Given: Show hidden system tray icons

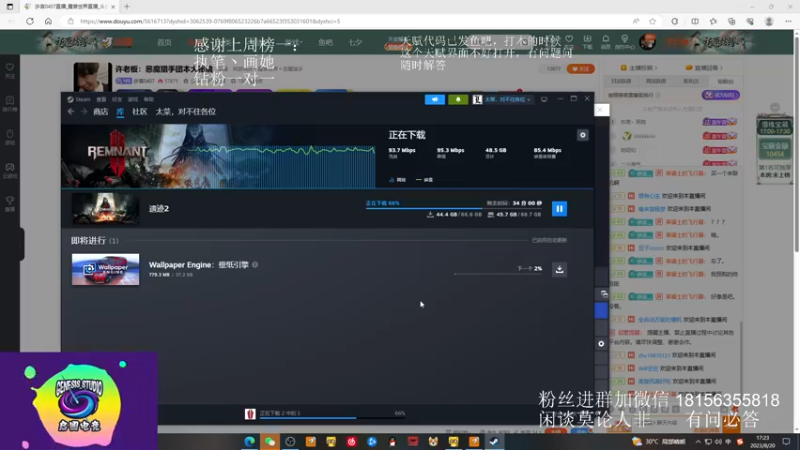Looking at the screenshot, I should 698,441.
